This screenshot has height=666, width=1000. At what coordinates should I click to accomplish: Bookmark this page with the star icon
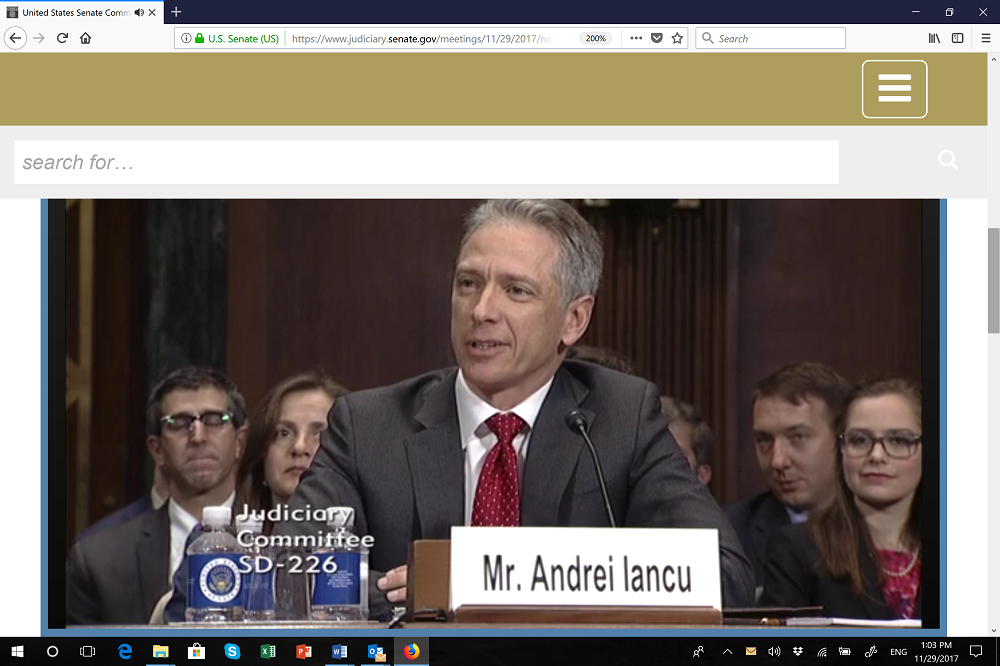click(x=677, y=38)
